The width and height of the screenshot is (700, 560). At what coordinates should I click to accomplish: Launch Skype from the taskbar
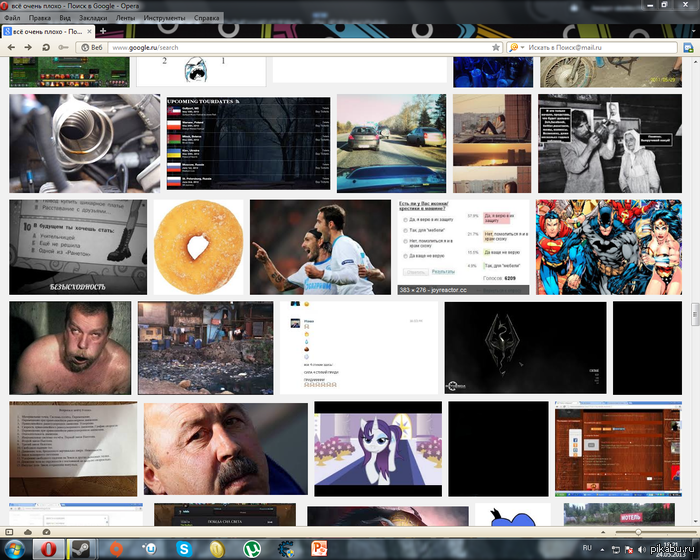(x=184, y=549)
